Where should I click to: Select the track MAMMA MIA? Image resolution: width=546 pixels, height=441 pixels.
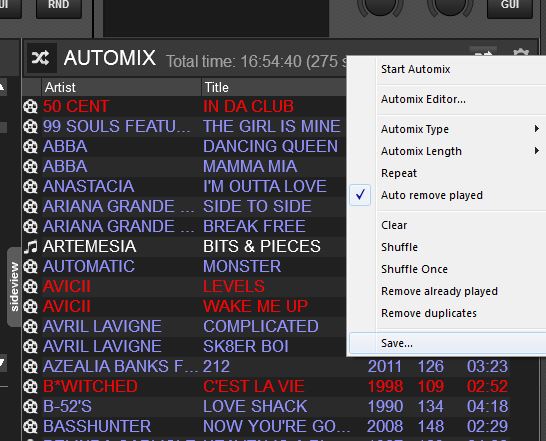[x=250, y=166]
